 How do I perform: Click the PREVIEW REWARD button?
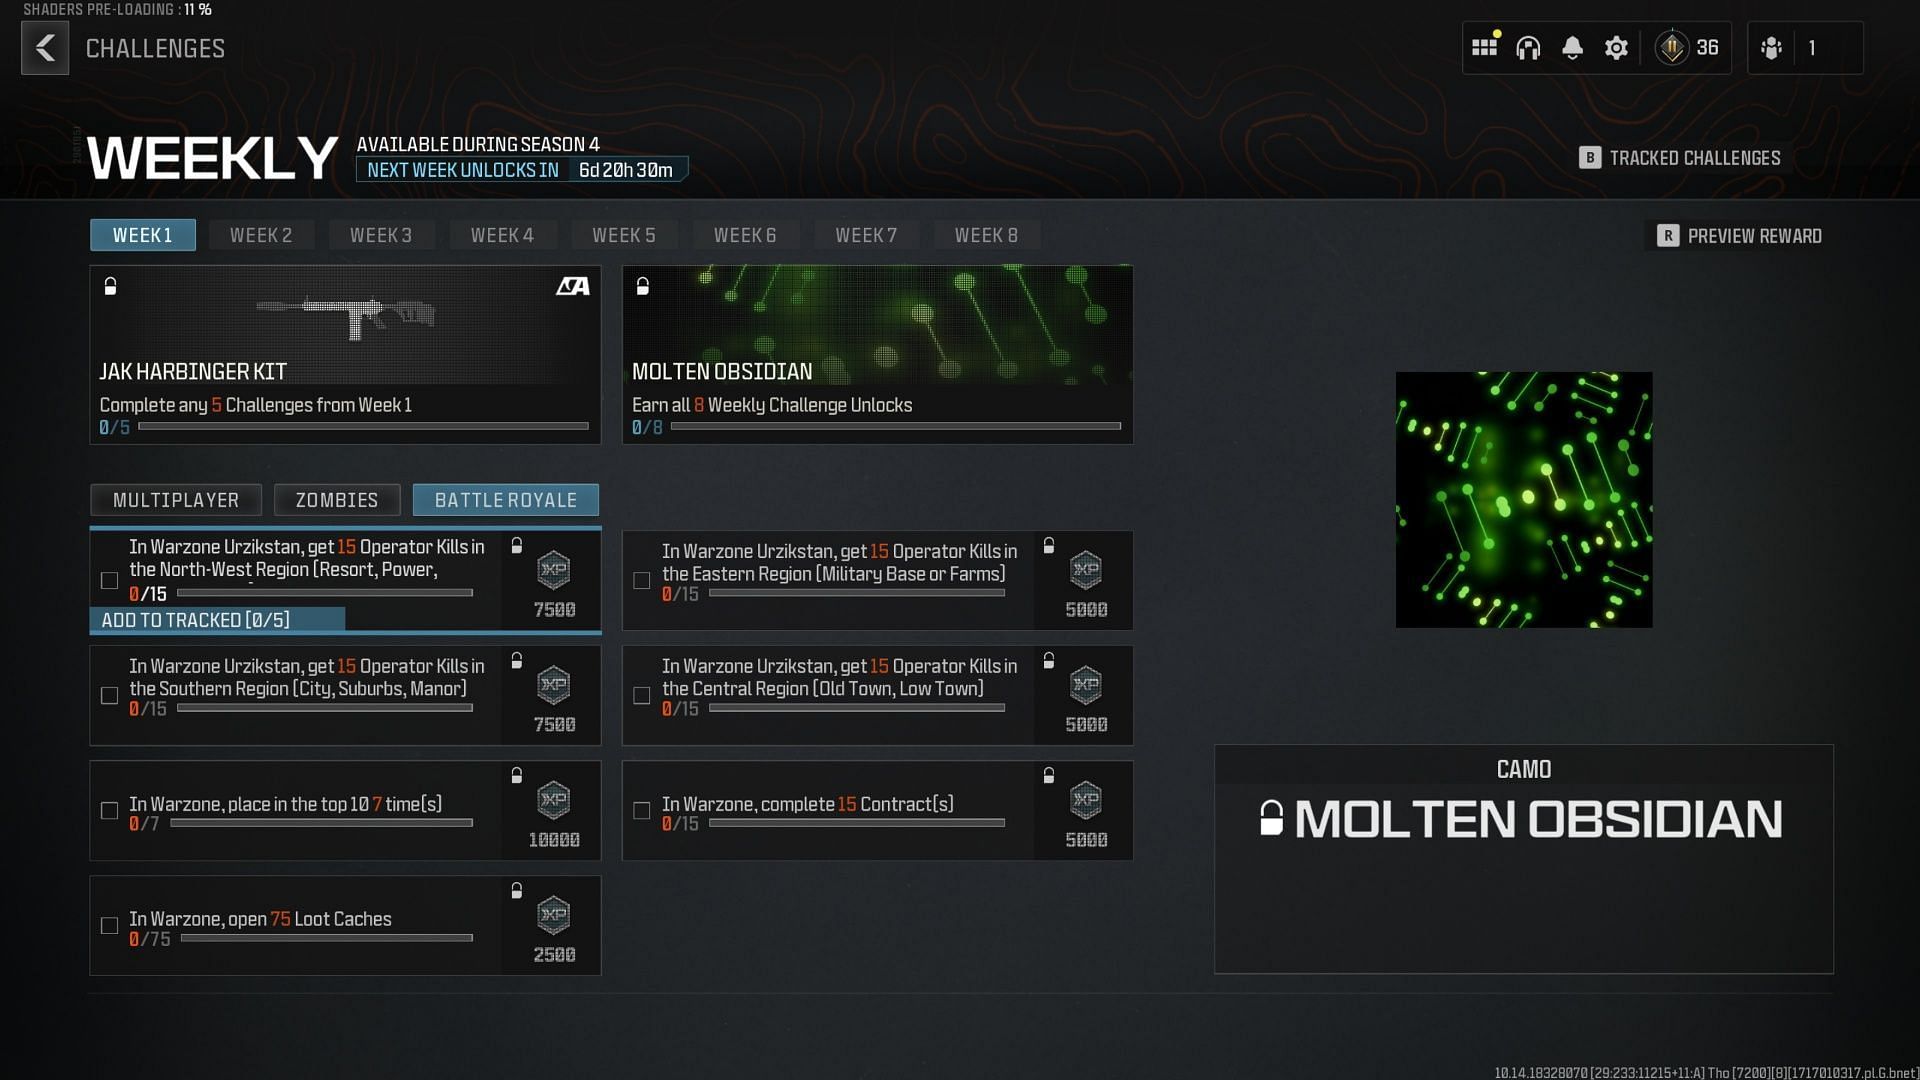click(x=1739, y=235)
